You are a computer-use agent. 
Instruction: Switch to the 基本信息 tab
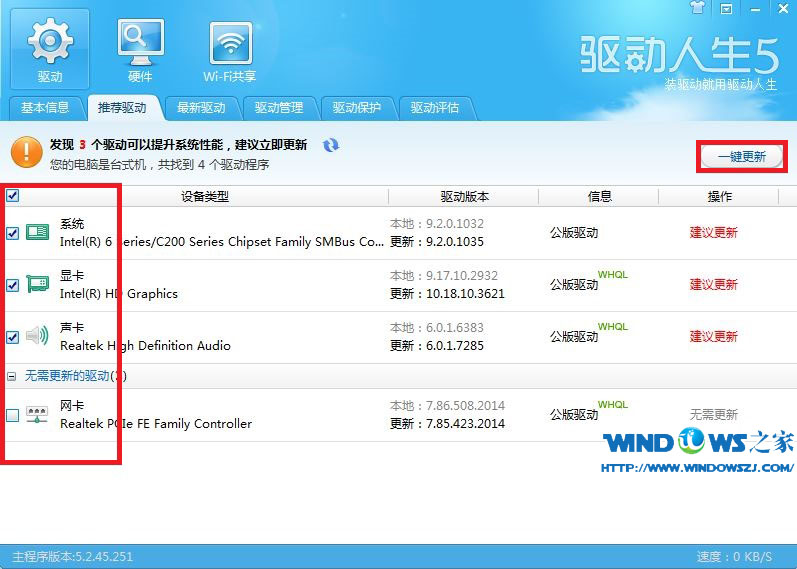(x=45, y=108)
